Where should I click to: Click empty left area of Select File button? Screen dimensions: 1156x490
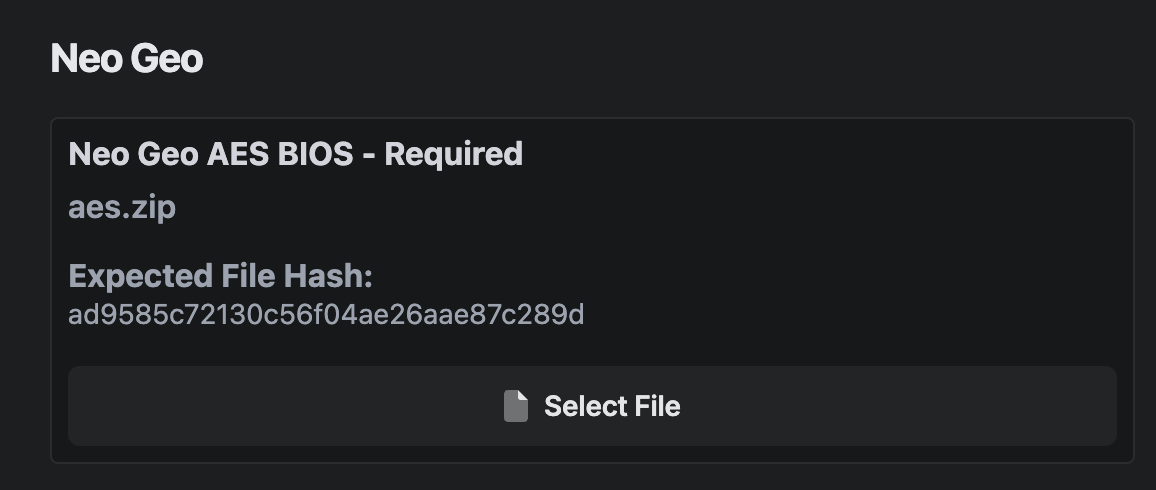pyautogui.click(x=250, y=406)
